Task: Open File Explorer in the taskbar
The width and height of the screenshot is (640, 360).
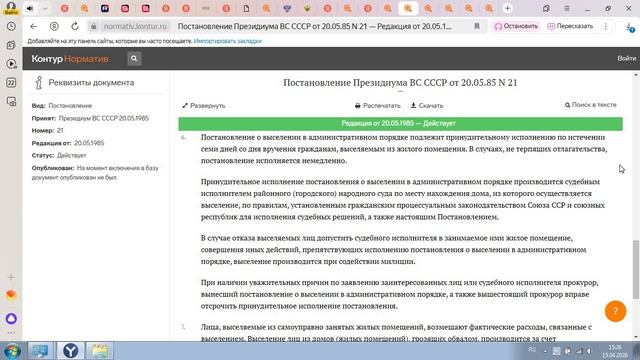Action: point(99,351)
